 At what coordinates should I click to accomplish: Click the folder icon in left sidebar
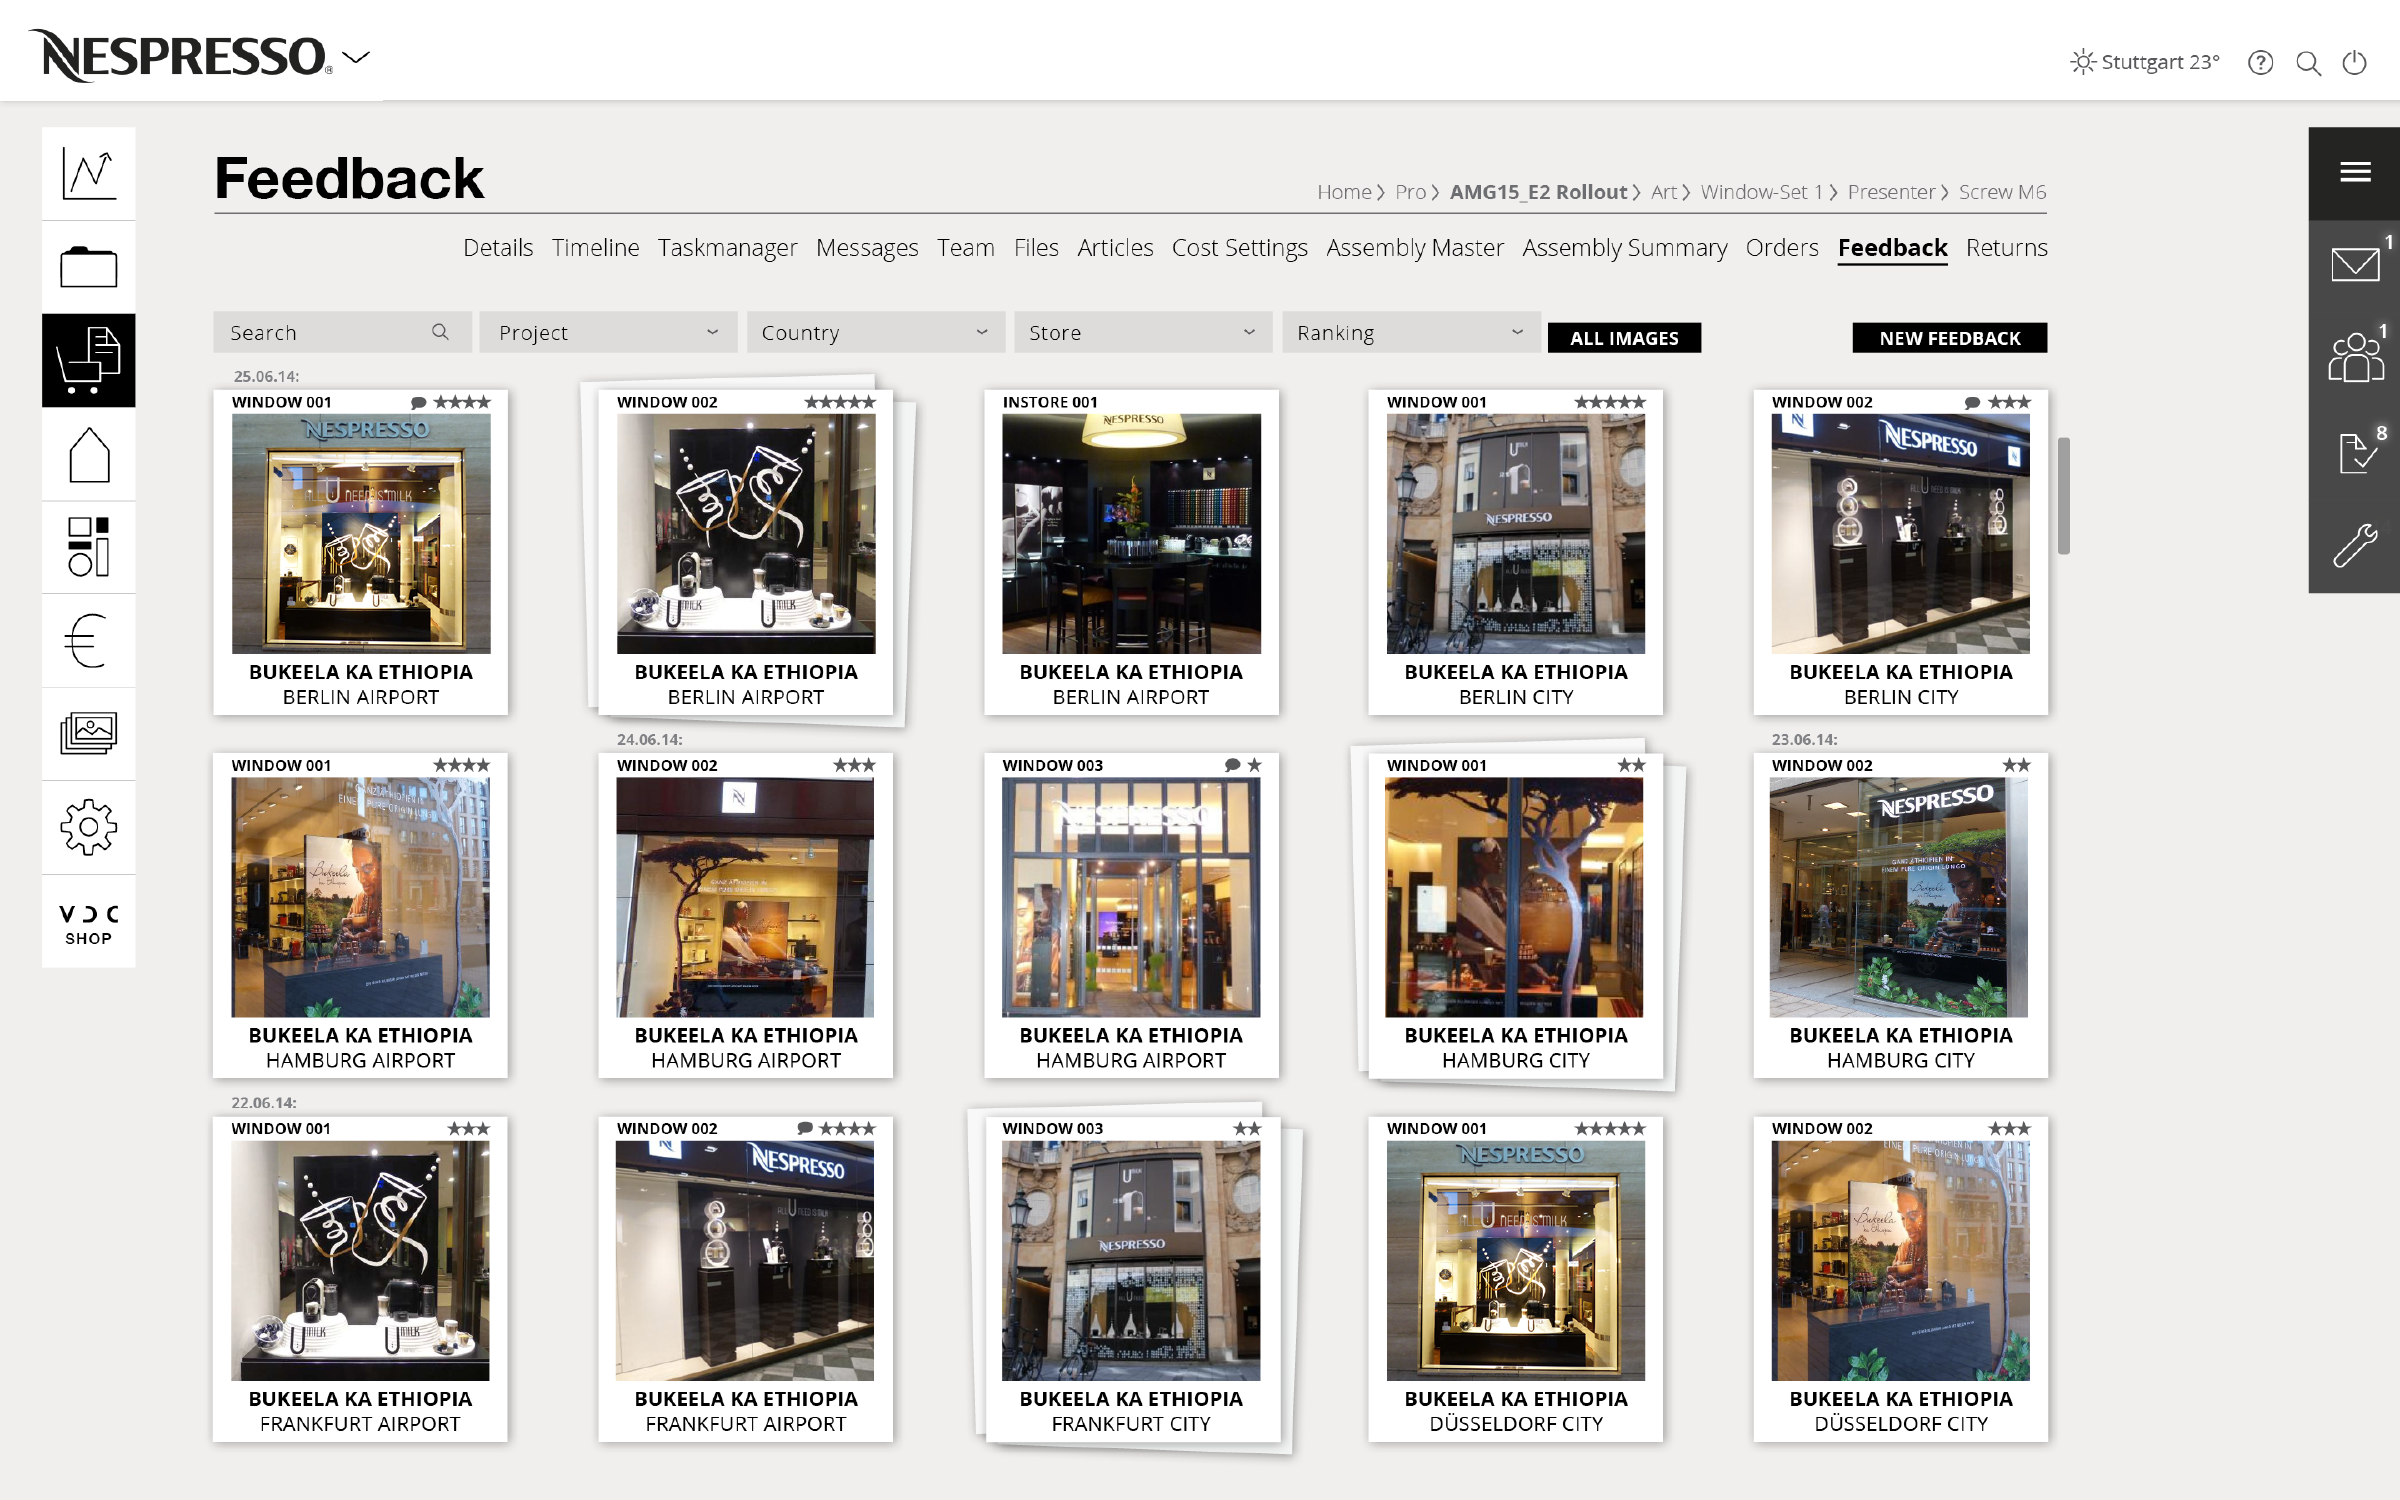(x=89, y=267)
